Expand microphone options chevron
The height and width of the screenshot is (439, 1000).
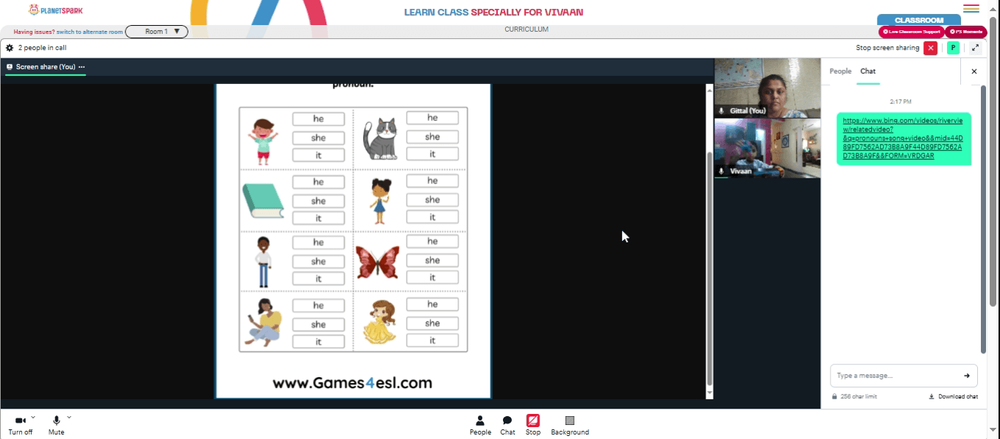click(x=69, y=417)
